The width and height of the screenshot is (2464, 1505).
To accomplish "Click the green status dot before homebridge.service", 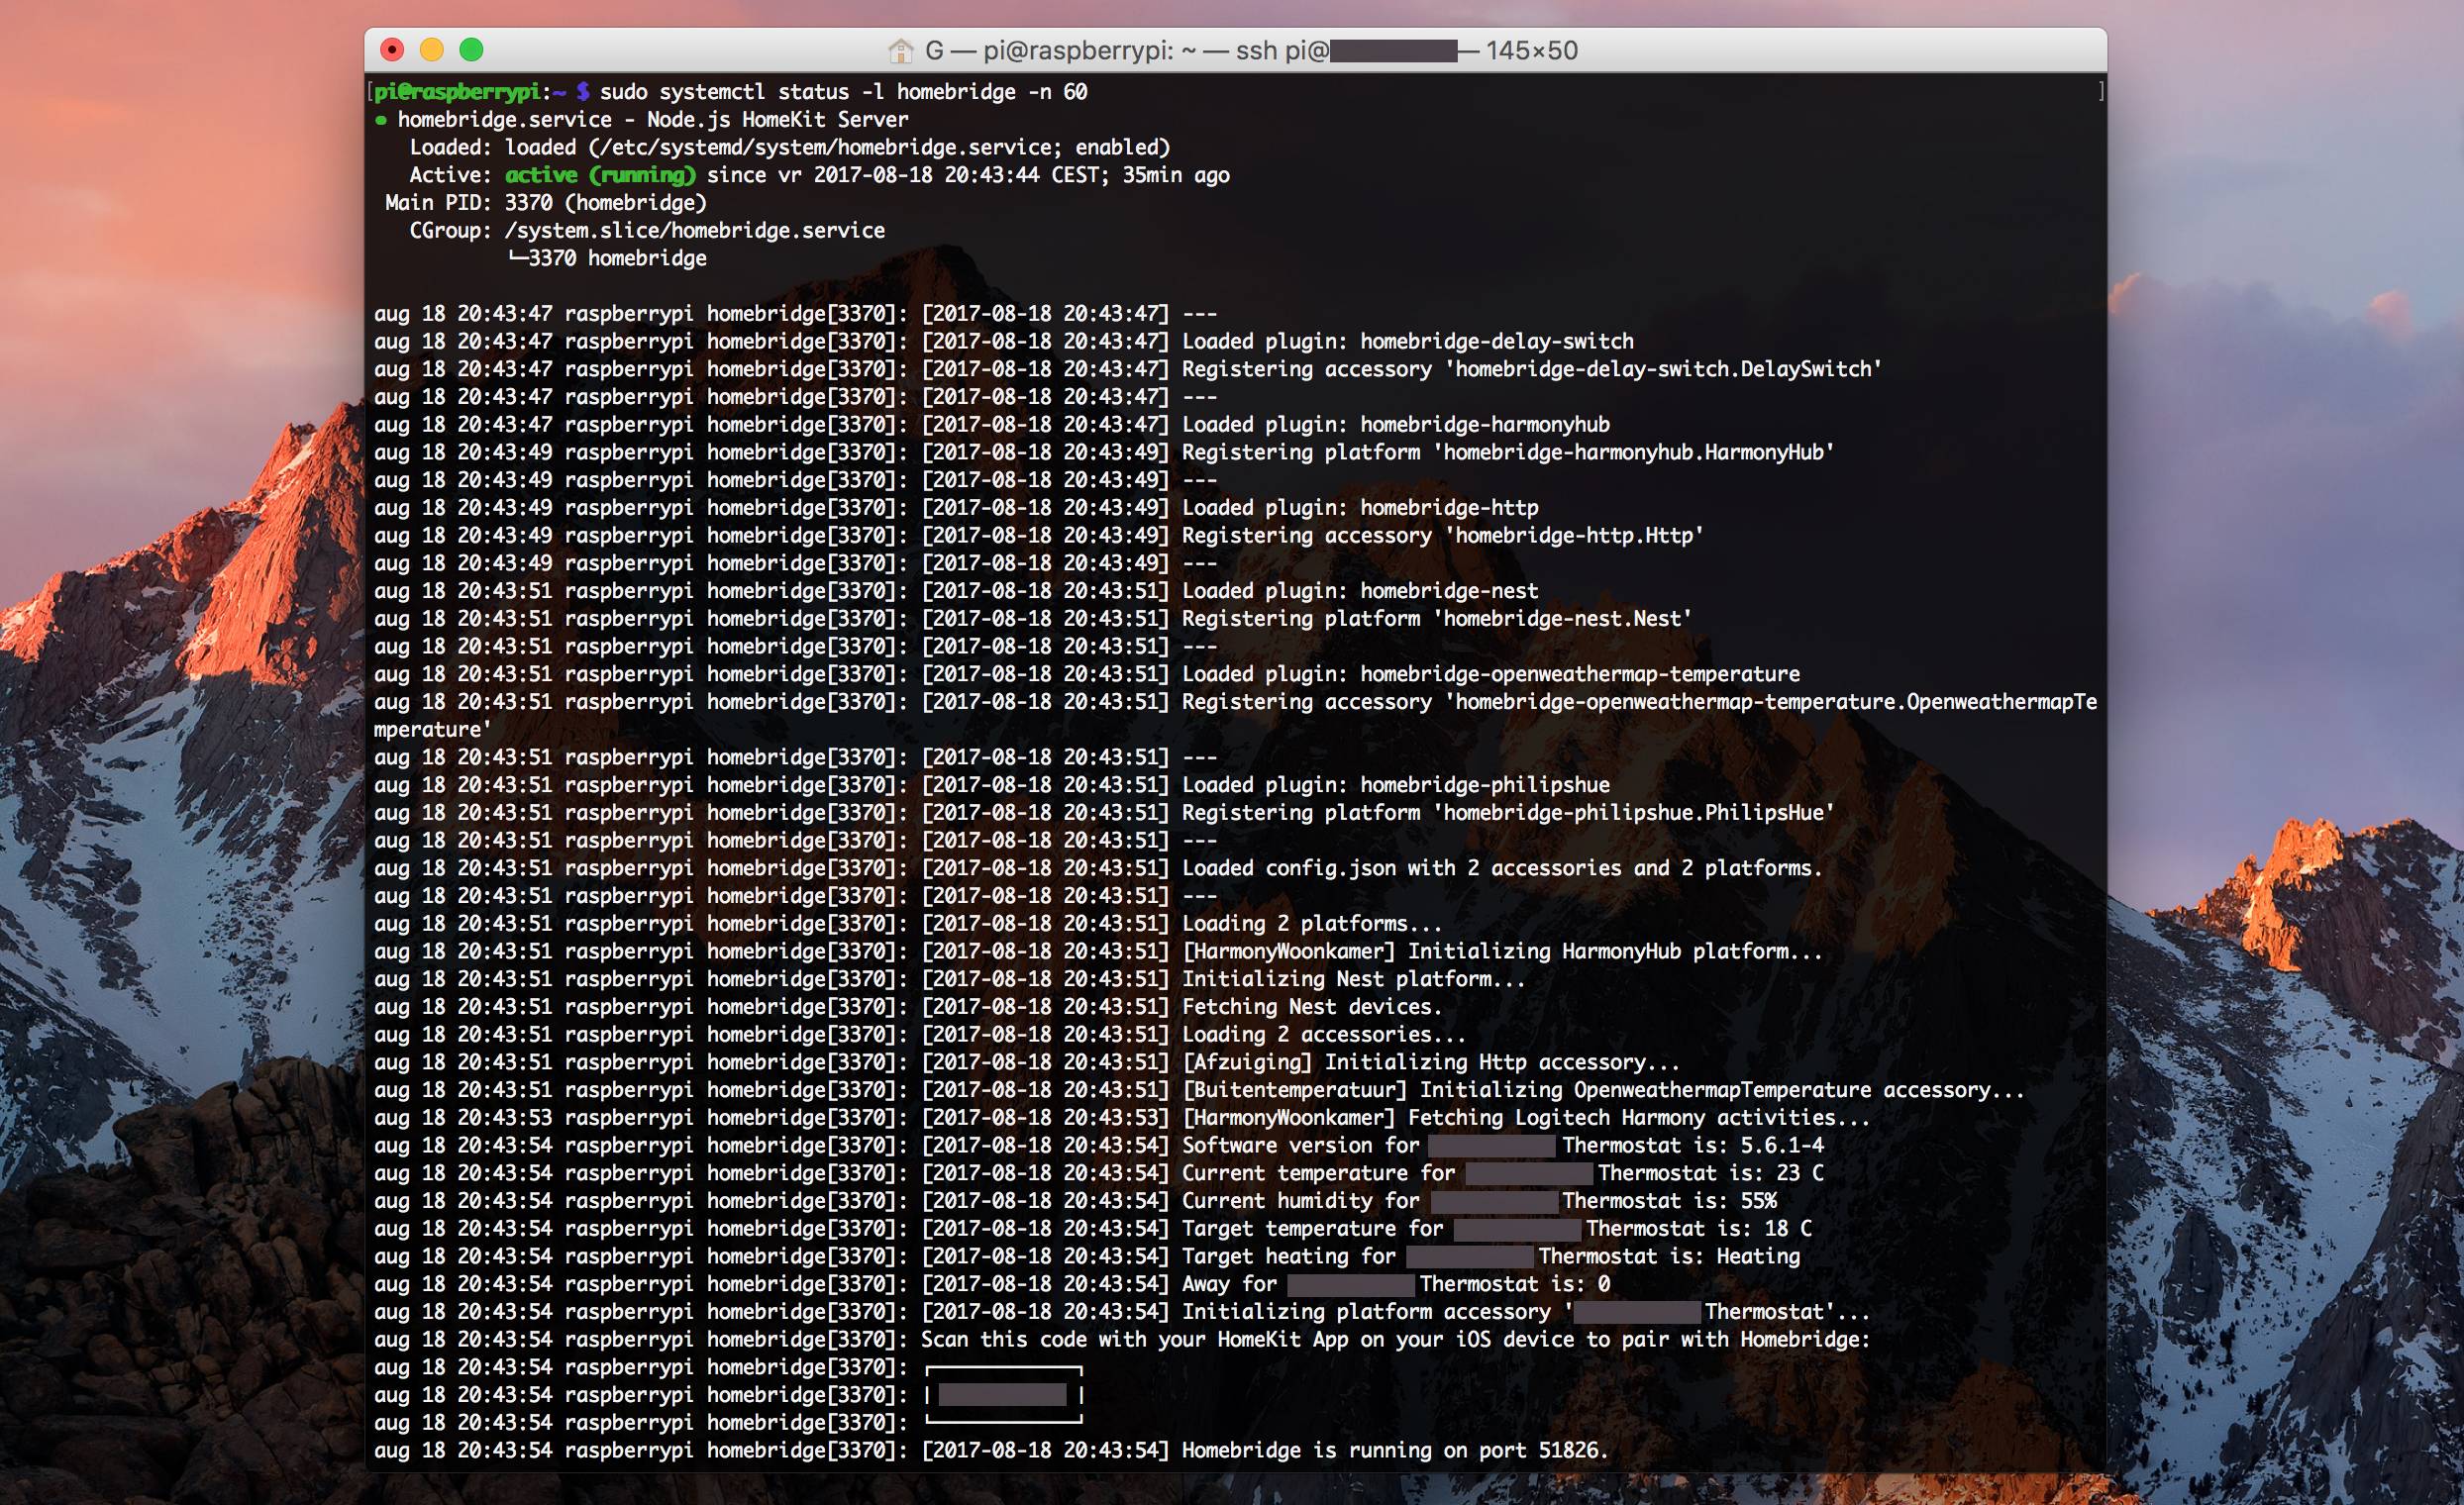I will click(380, 120).
